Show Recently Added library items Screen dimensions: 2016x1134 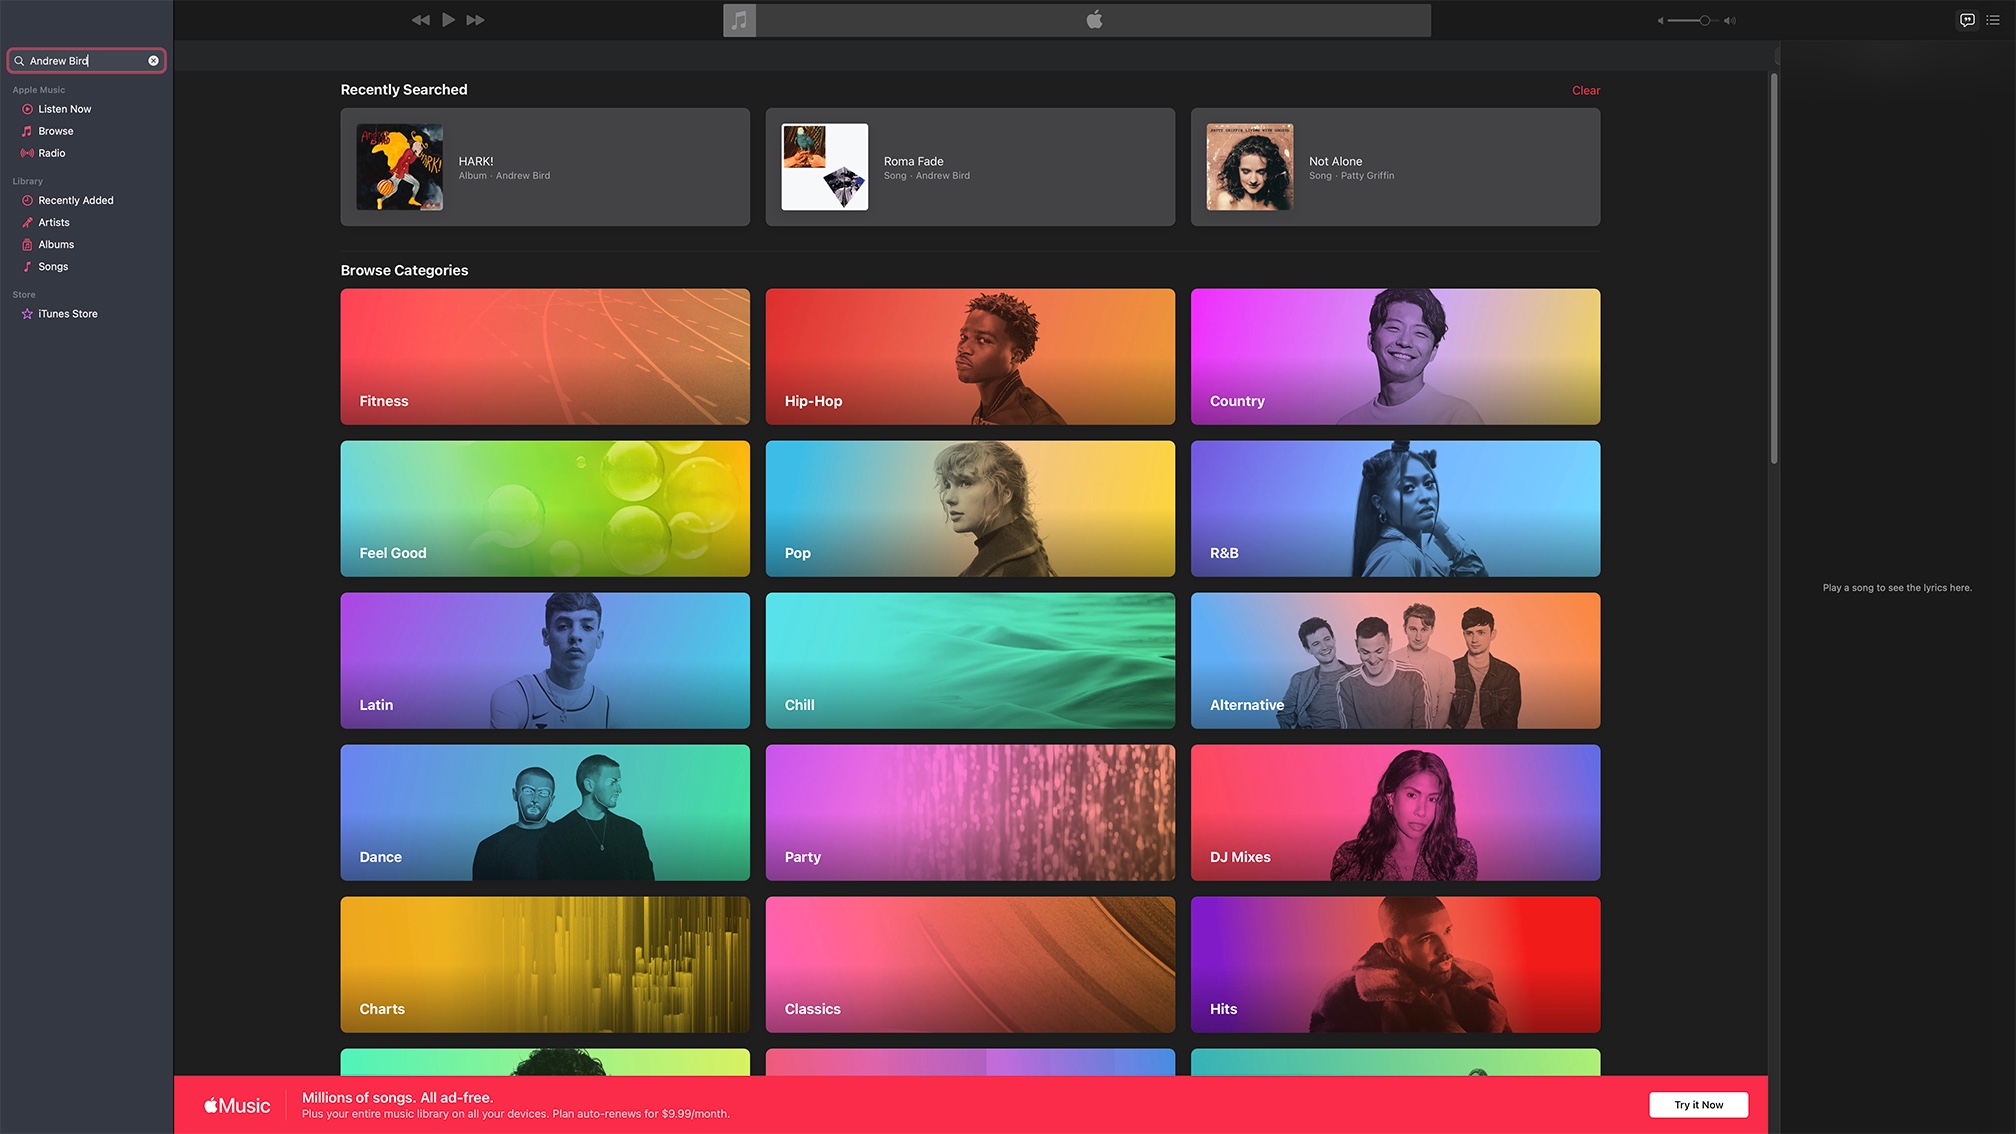pyautogui.click(x=75, y=200)
